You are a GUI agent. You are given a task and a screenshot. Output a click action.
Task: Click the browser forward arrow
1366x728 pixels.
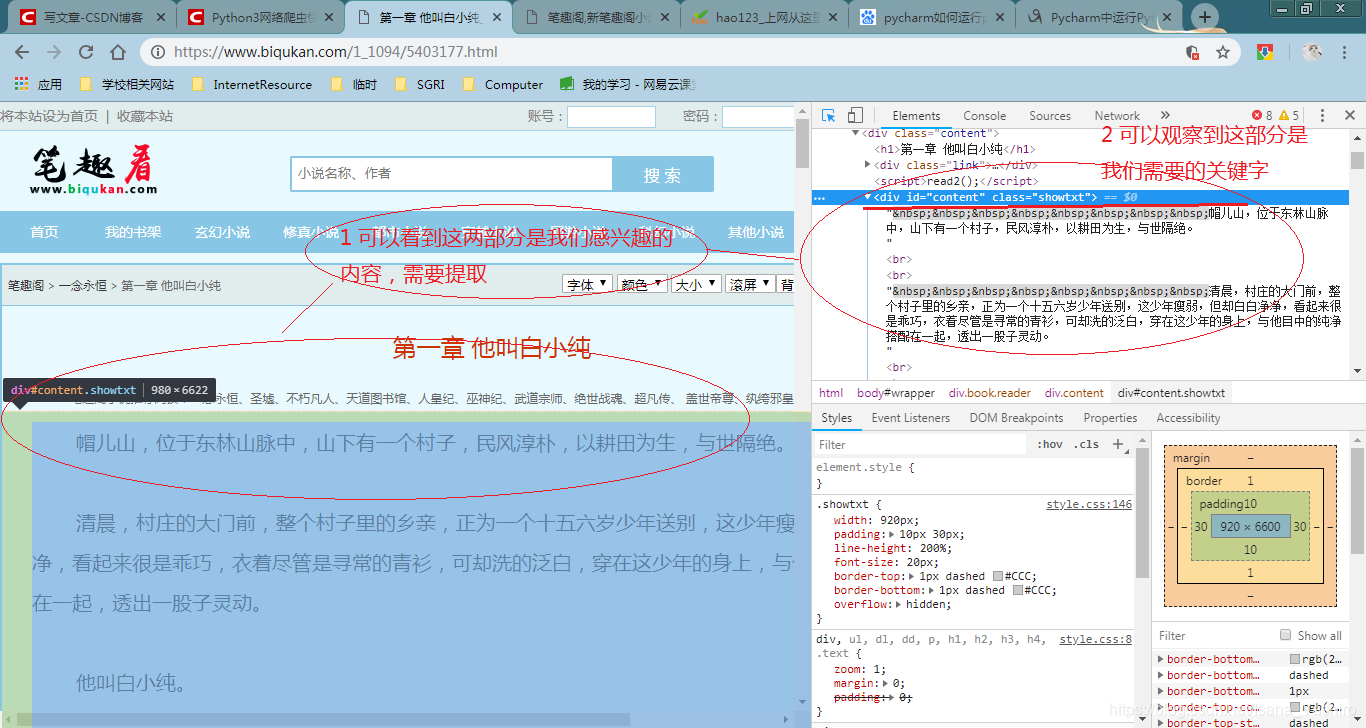(54, 52)
